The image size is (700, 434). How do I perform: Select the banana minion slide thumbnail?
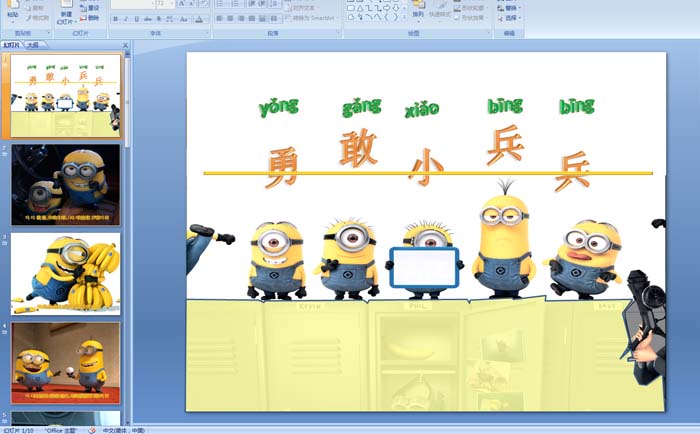point(65,273)
